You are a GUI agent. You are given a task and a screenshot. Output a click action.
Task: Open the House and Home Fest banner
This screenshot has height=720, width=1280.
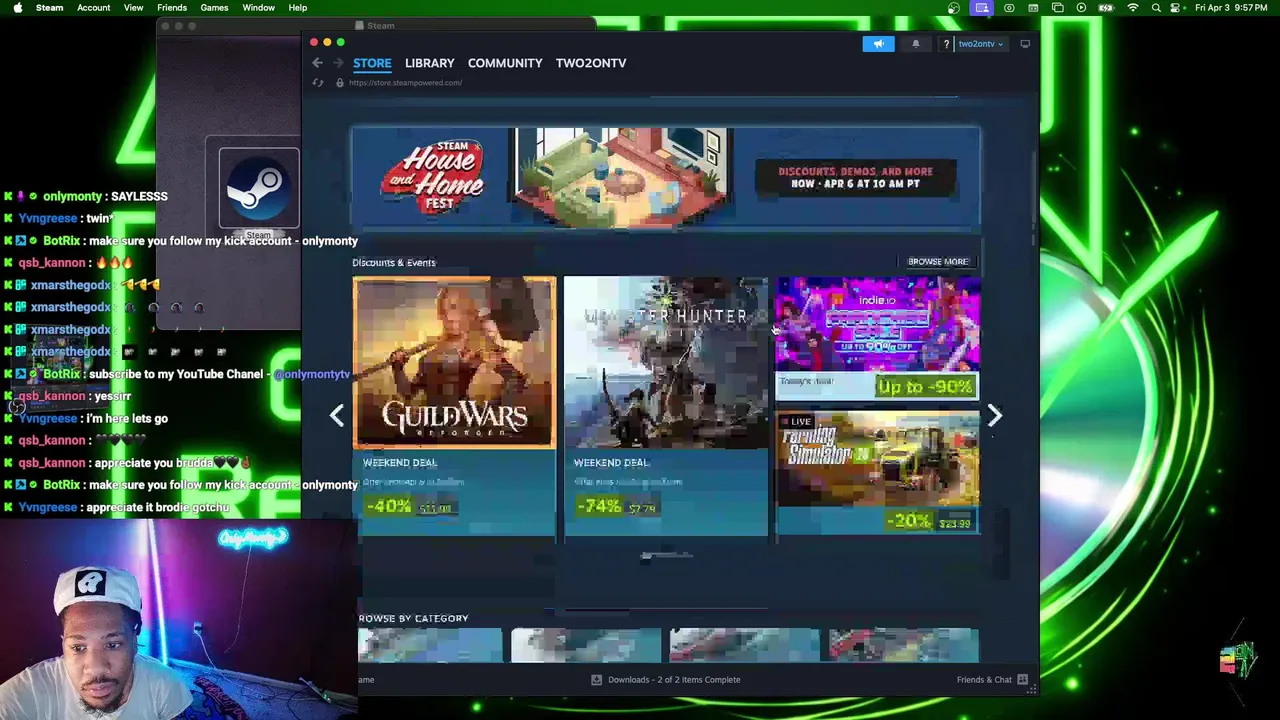pos(666,178)
